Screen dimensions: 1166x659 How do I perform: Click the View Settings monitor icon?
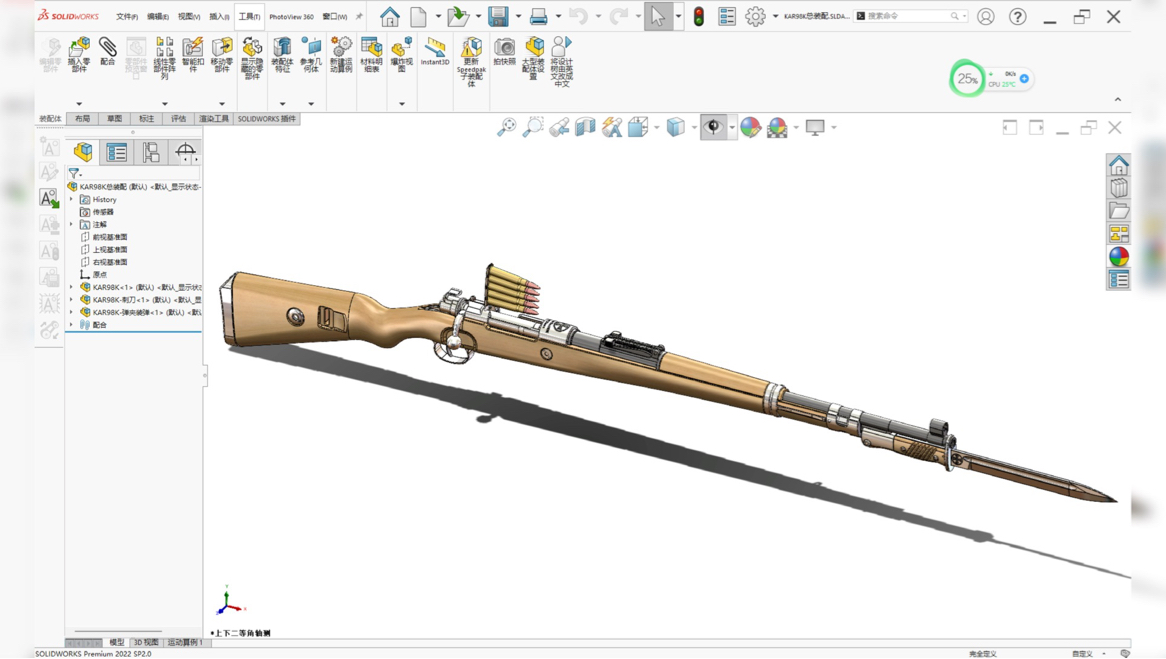(x=815, y=127)
